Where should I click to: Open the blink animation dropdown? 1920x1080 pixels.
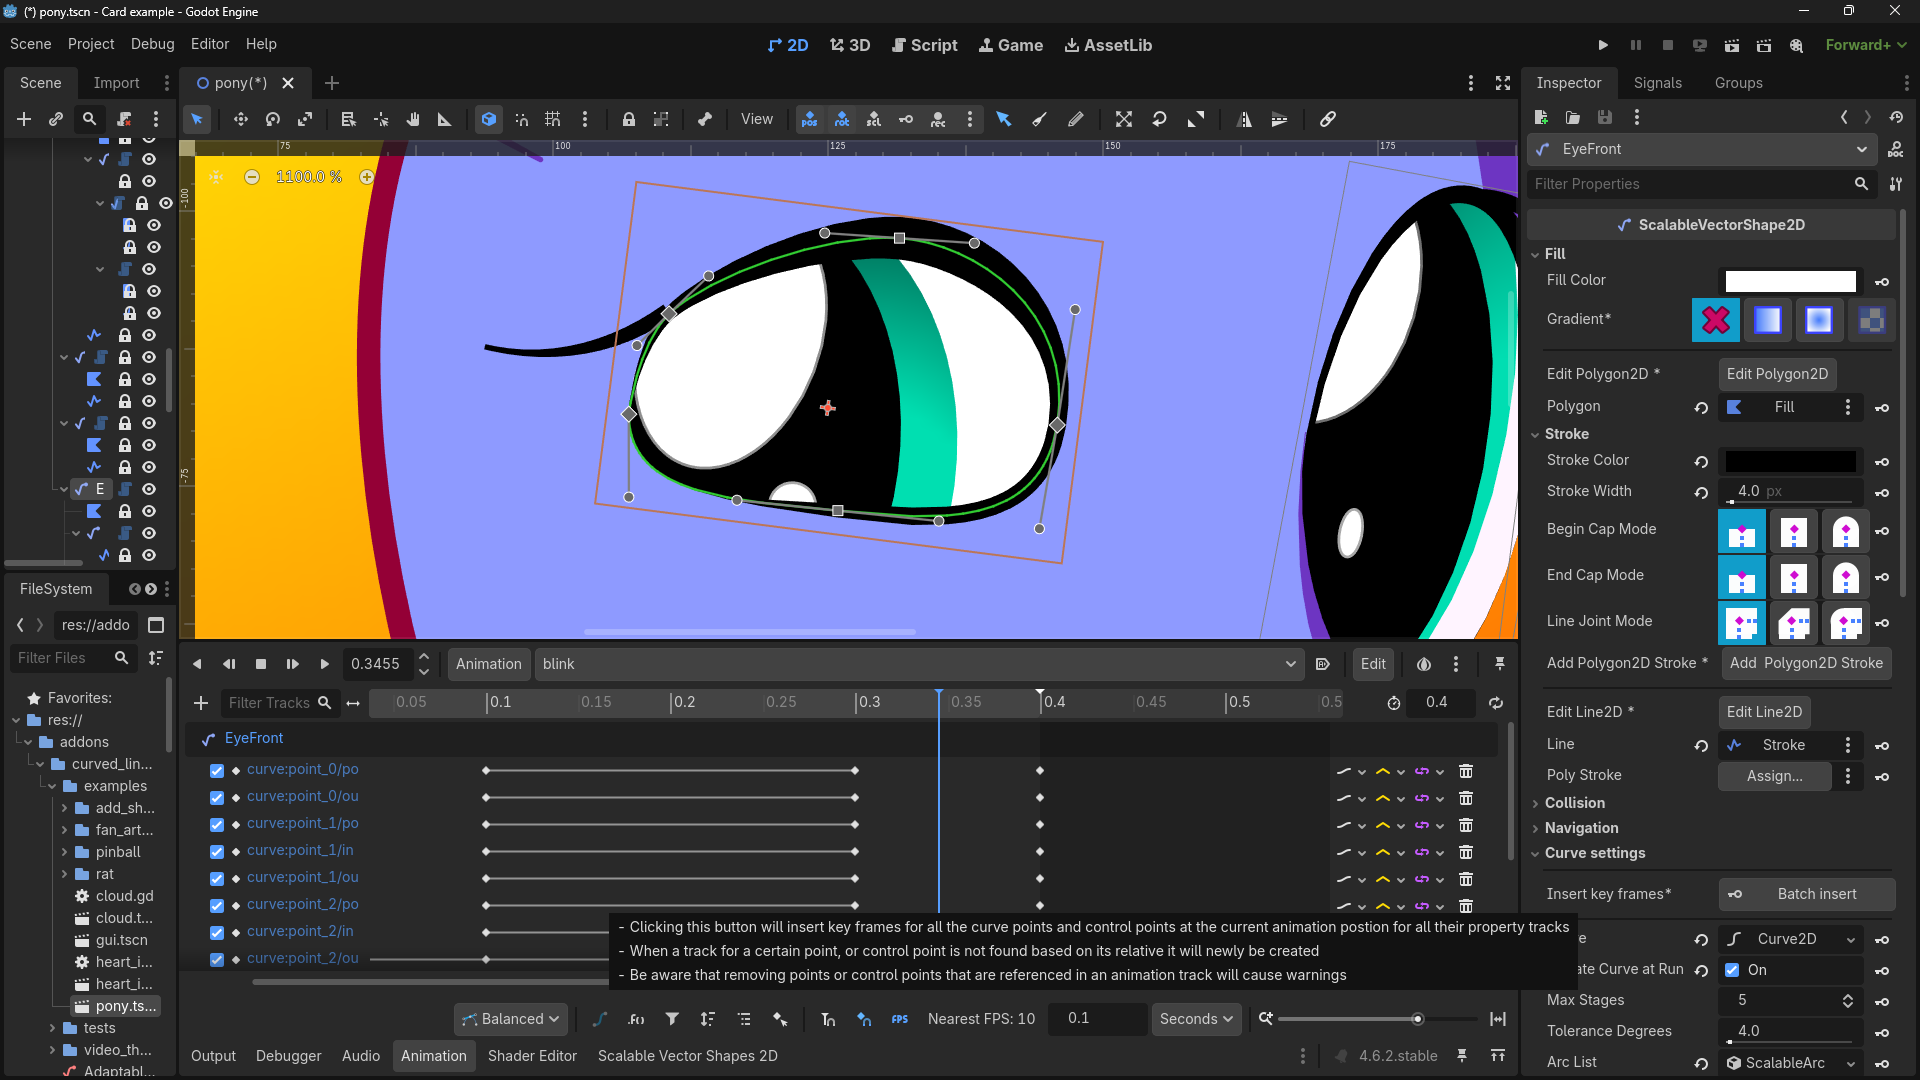point(919,664)
